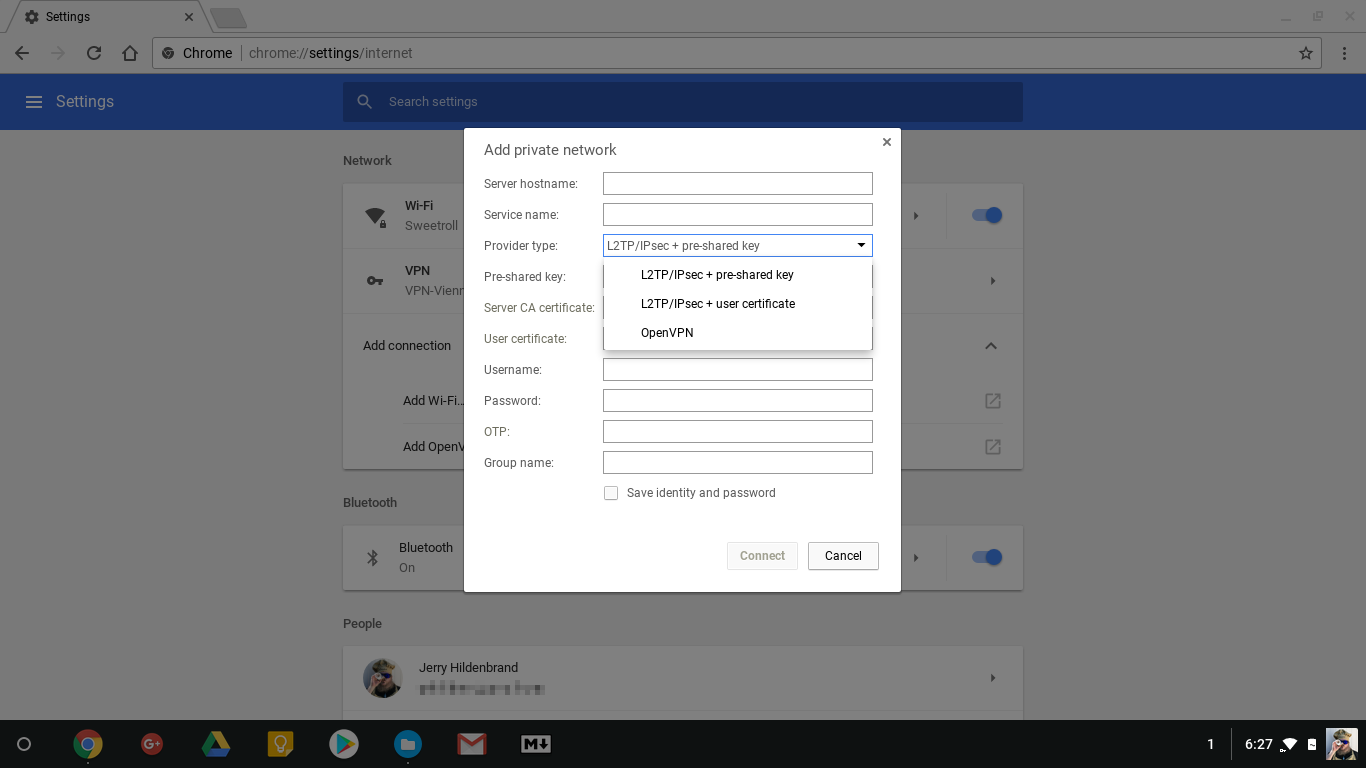Image resolution: width=1366 pixels, height=768 pixels.
Task: Close the Add private network dialog
Action: pos(886,142)
